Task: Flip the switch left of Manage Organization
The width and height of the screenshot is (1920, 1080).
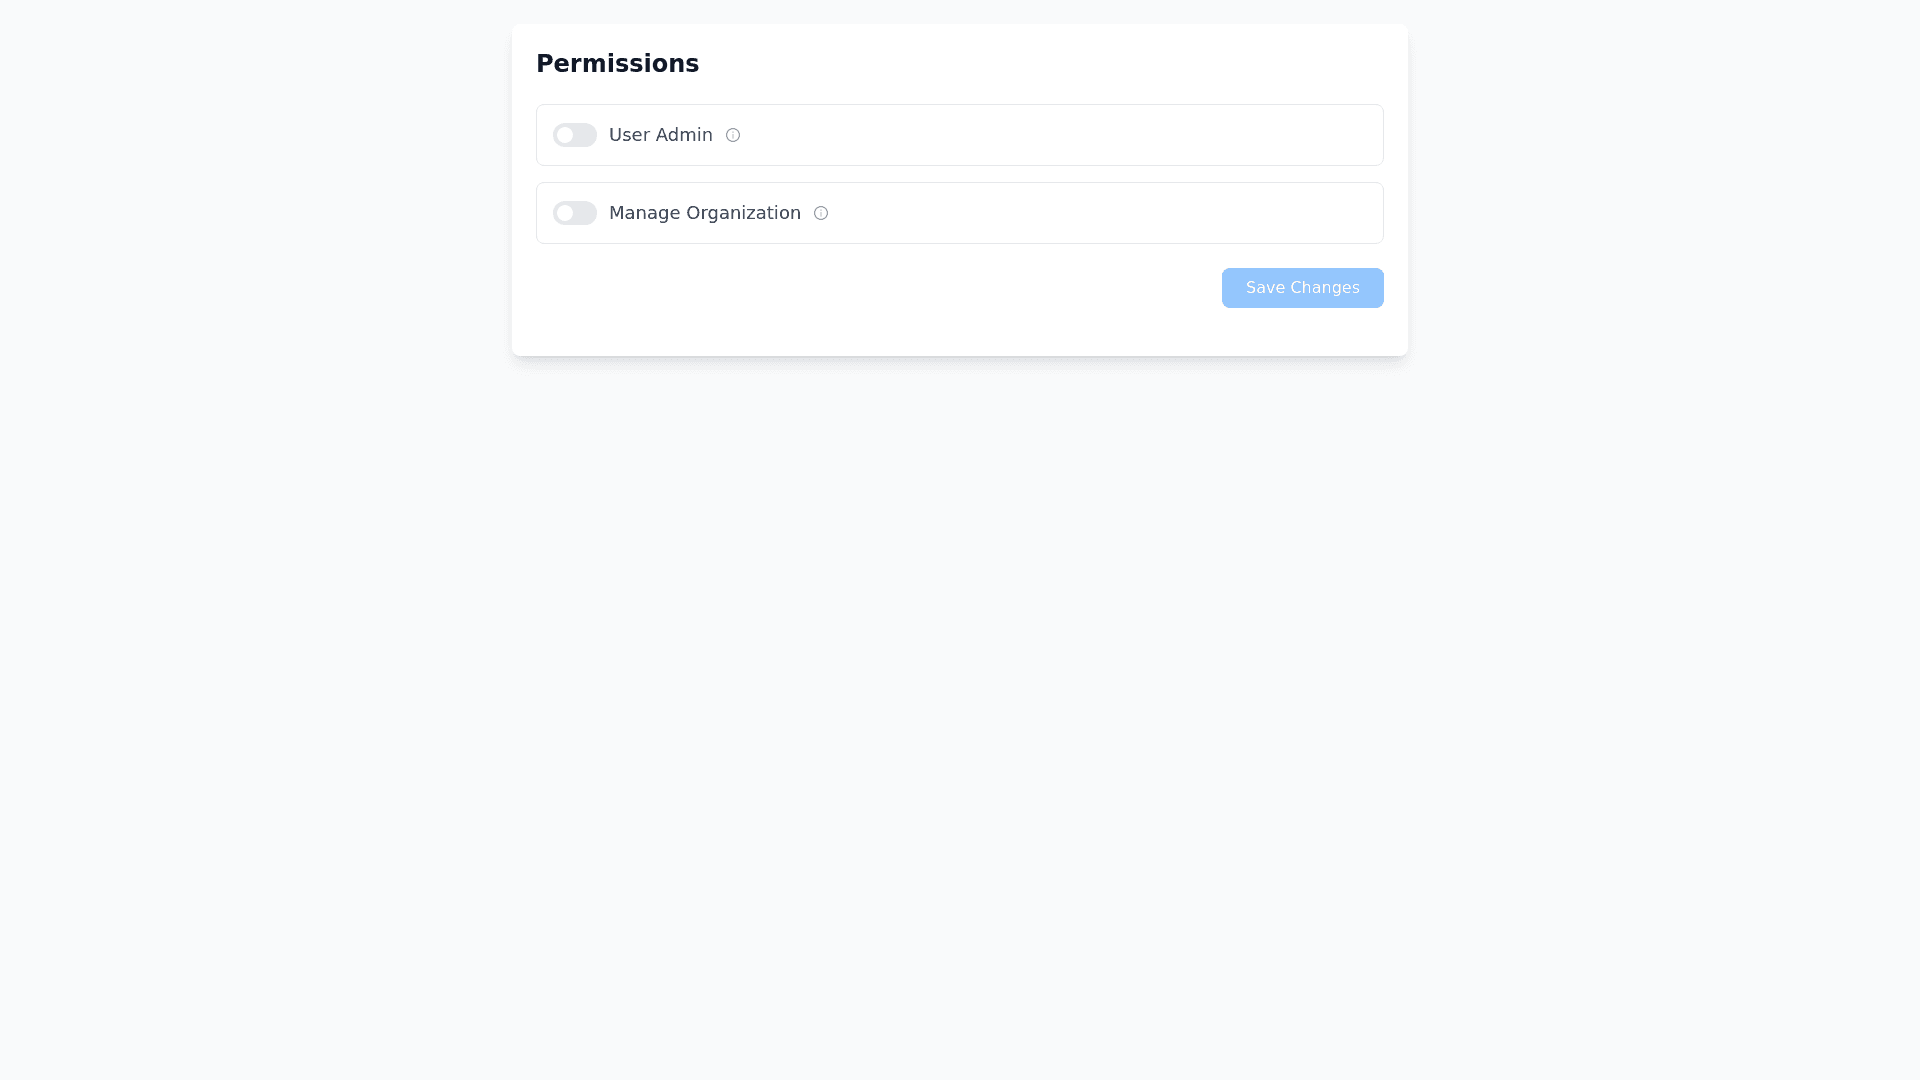Action: click(575, 213)
